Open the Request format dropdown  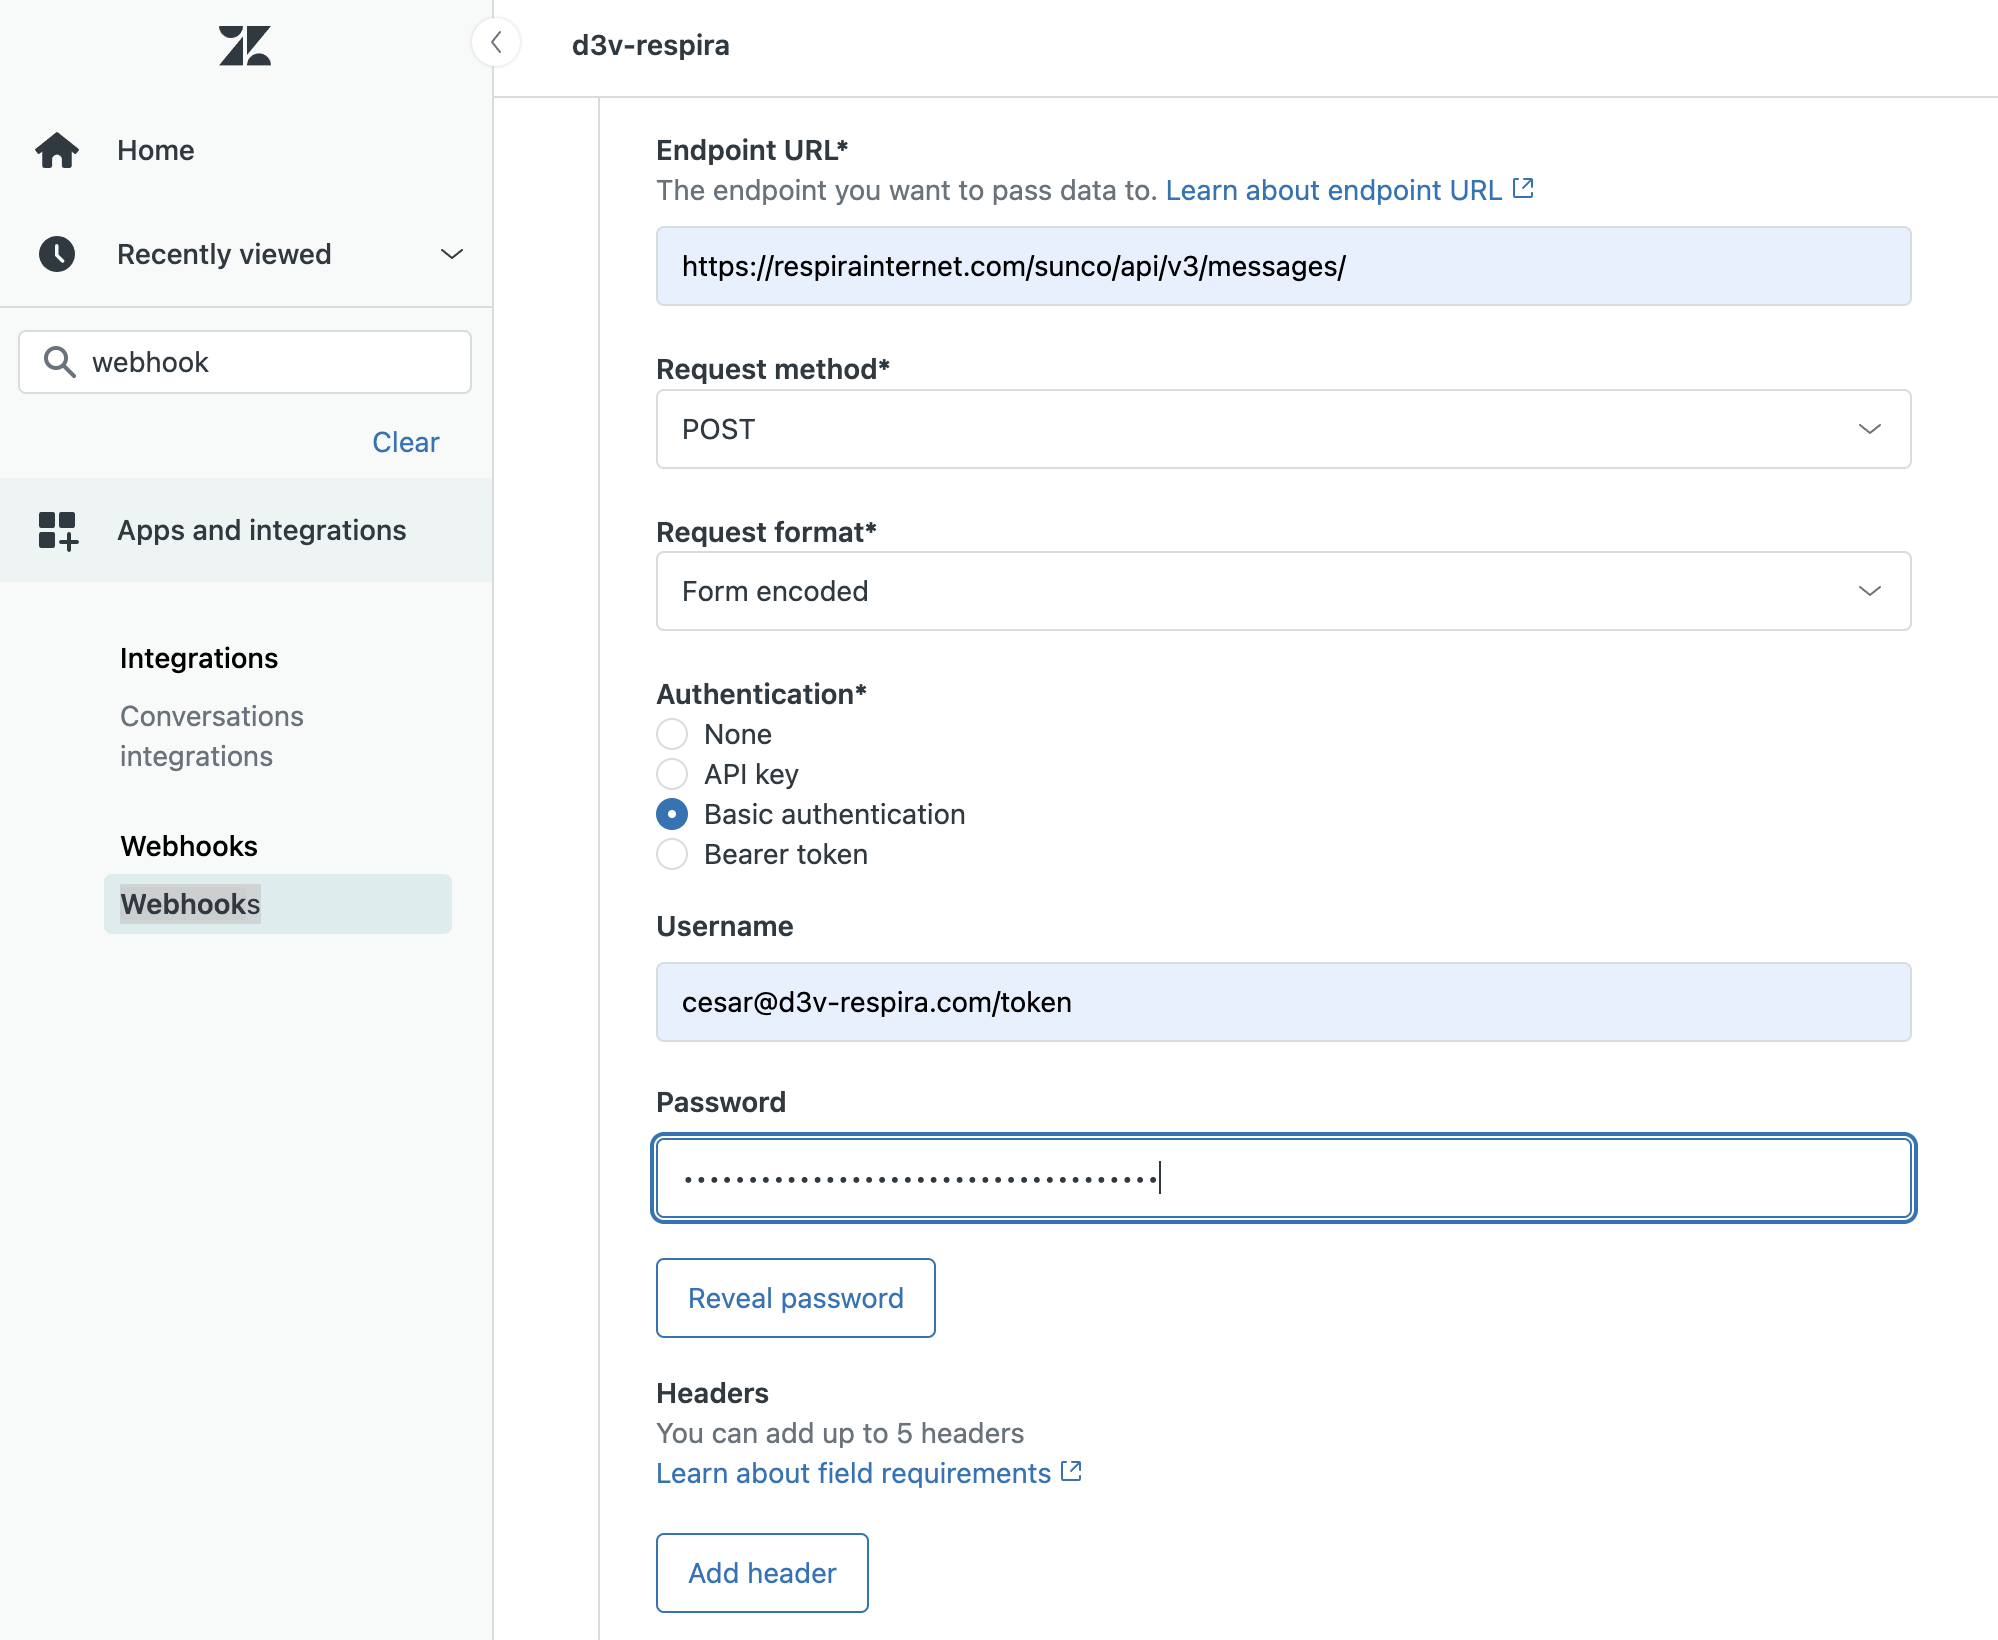coord(1283,591)
